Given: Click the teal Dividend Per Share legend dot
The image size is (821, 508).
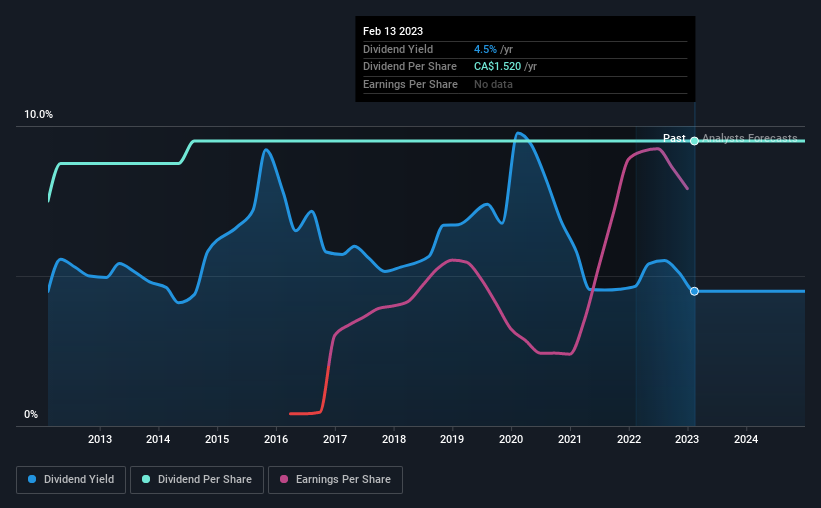Looking at the screenshot, I should tap(146, 479).
